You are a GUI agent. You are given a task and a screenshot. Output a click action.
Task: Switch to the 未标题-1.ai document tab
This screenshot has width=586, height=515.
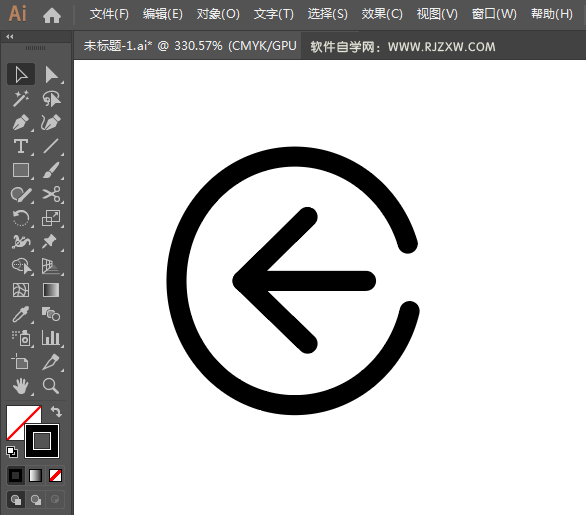tap(190, 46)
